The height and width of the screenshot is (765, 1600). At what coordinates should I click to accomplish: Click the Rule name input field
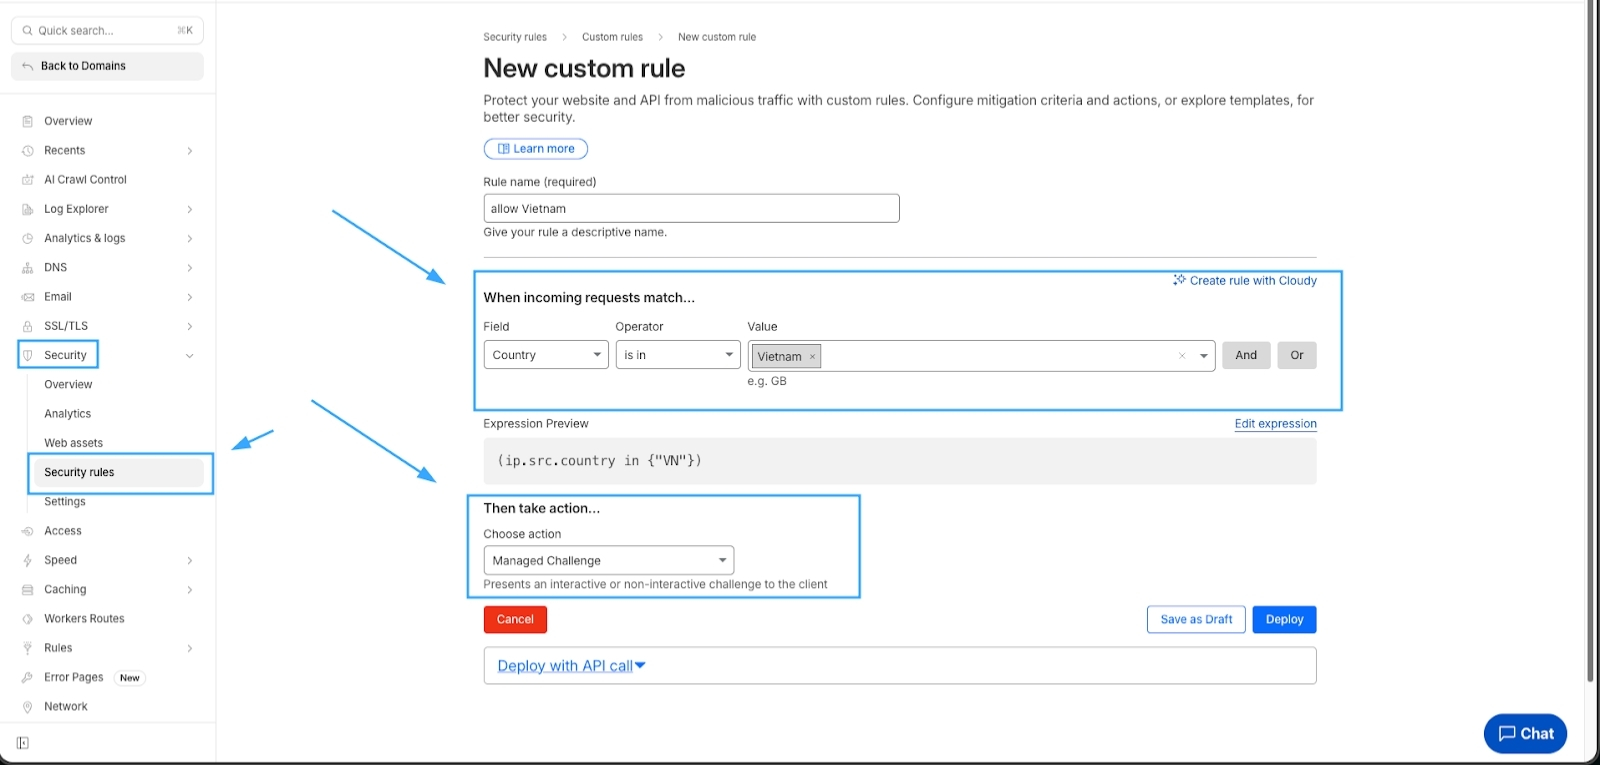691,208
